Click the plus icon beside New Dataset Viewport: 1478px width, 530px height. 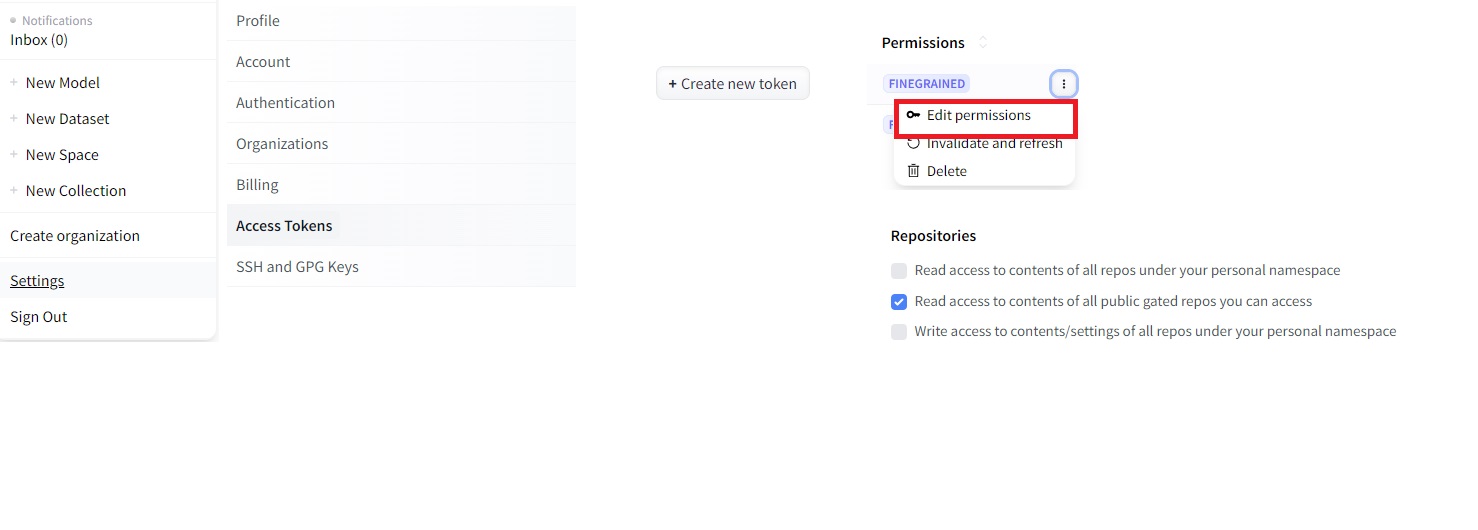14,119
